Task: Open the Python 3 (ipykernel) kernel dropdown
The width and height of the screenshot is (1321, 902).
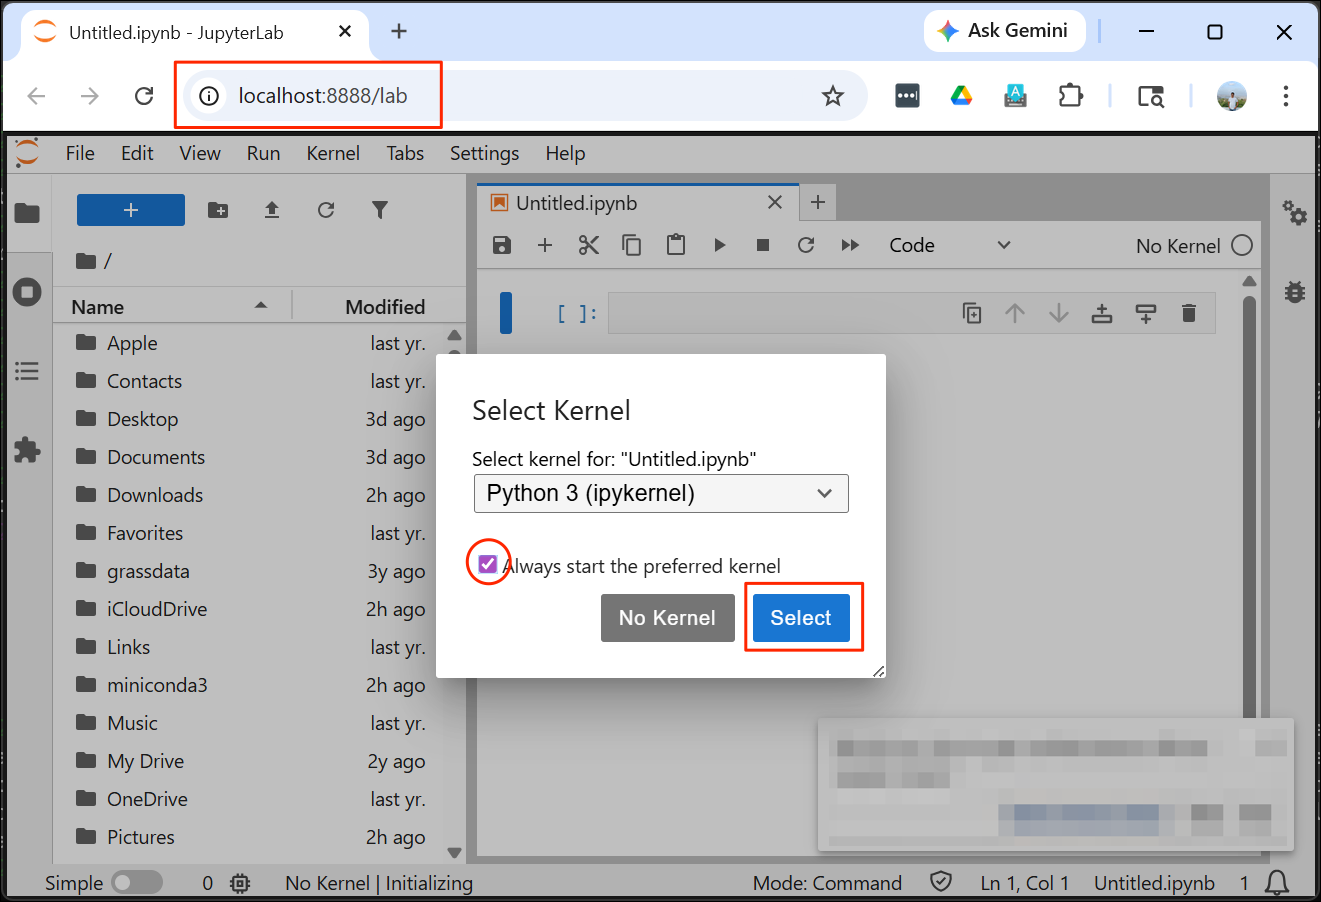Action: (661, 493)
